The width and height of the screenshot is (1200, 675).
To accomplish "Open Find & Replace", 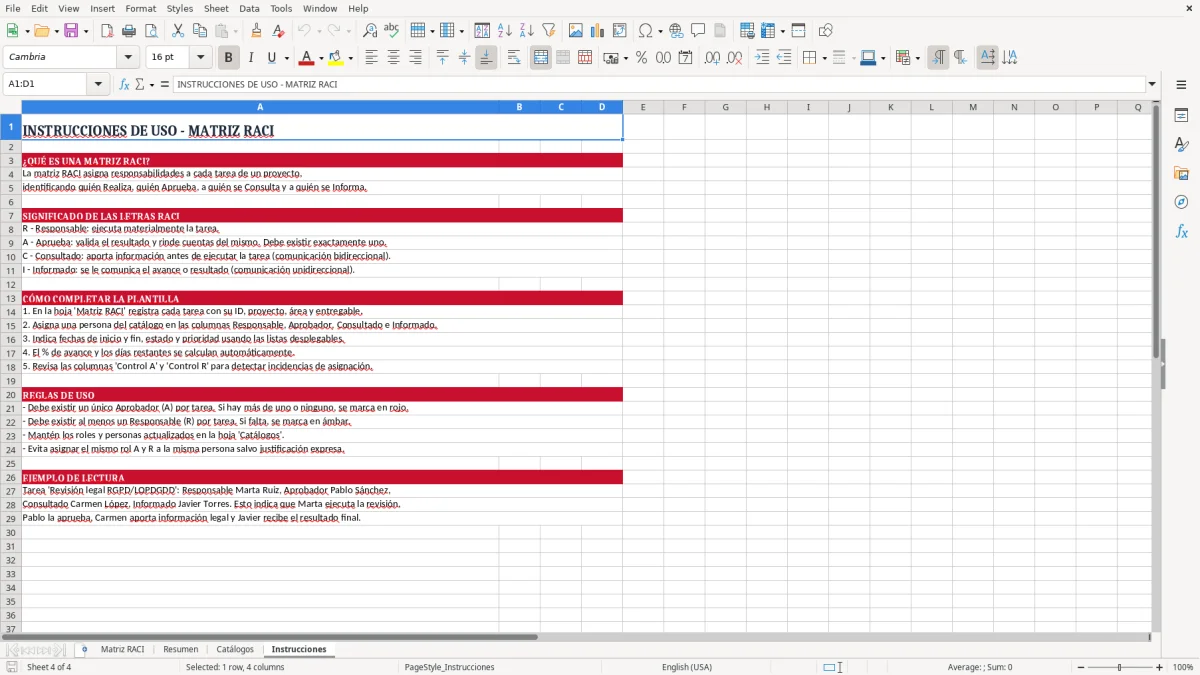I will 370,31.
